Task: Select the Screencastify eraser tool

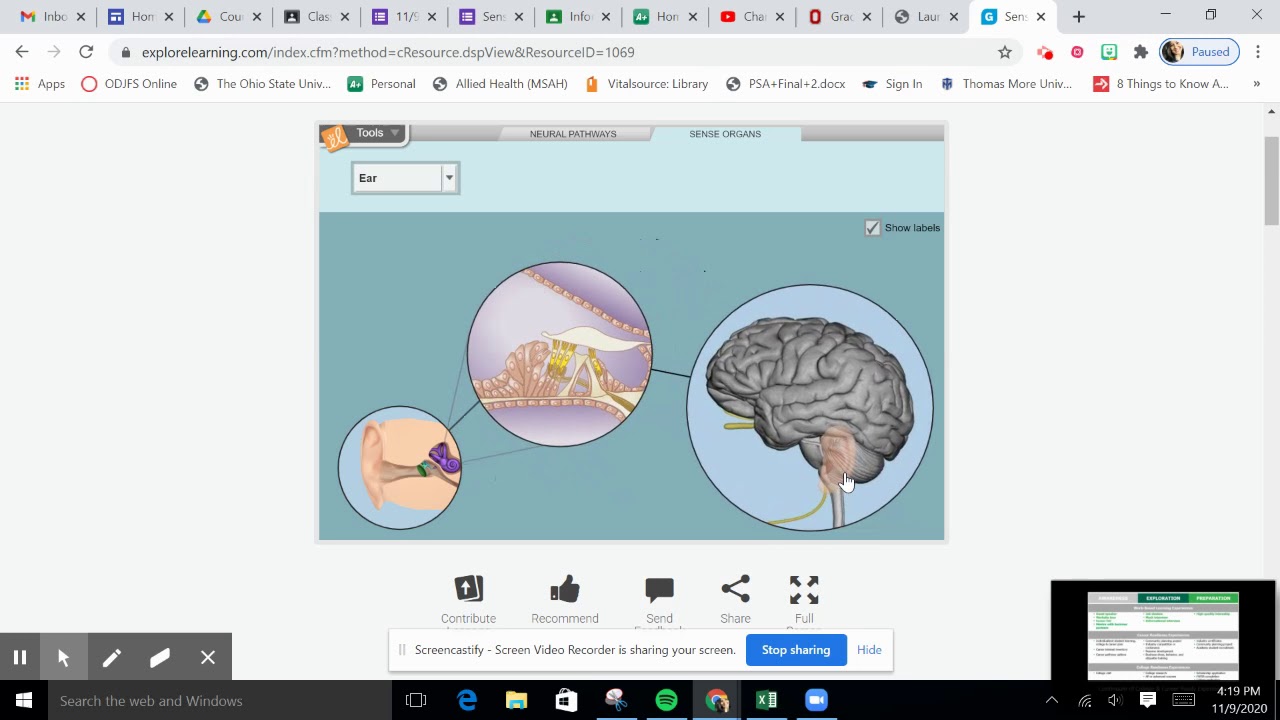Action: coord(160,657)
